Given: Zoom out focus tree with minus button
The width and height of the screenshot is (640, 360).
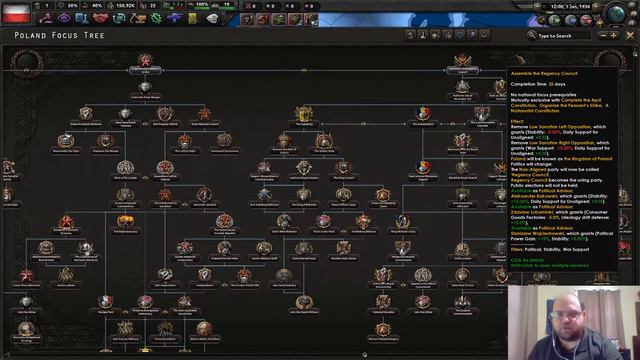Looking at the screenshot, I should [603, 36].
